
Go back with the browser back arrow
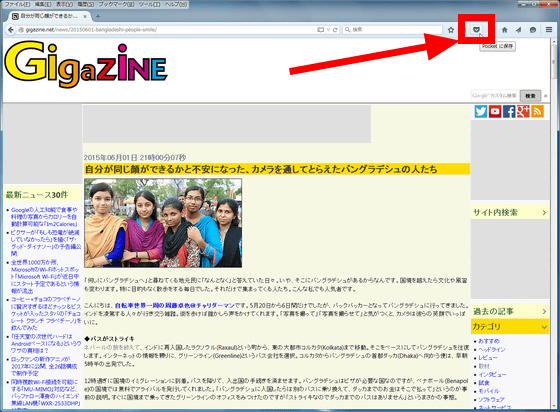(x=11, y=30)
